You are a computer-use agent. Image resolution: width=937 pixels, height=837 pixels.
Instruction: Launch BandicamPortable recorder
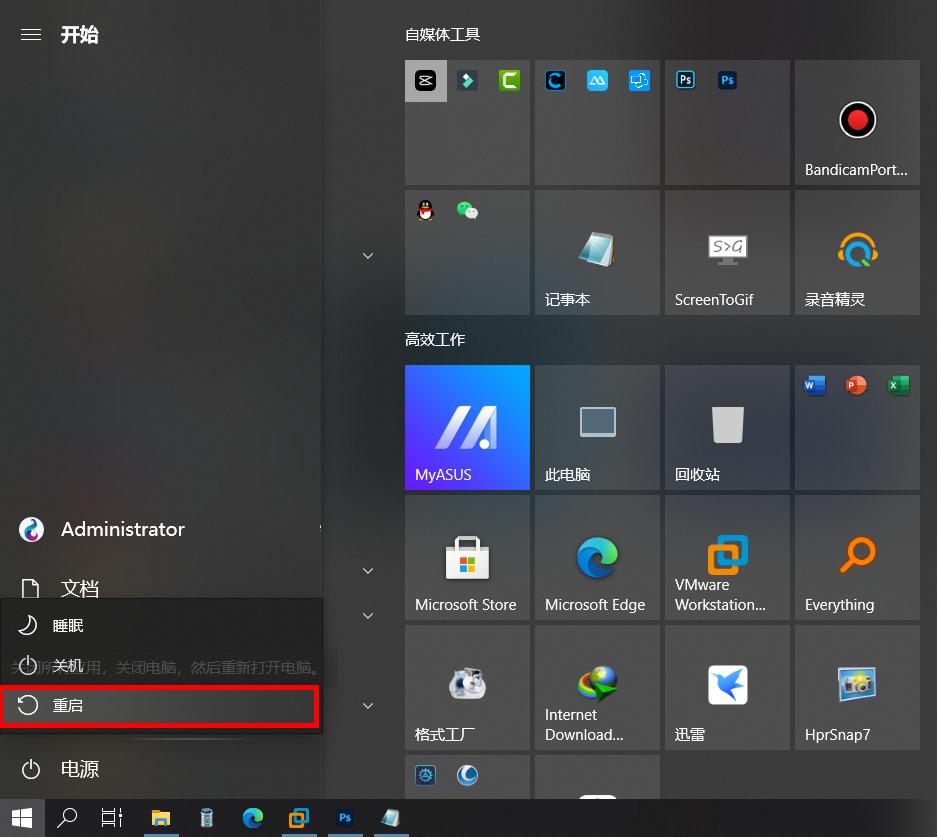[x=857, y=123]
